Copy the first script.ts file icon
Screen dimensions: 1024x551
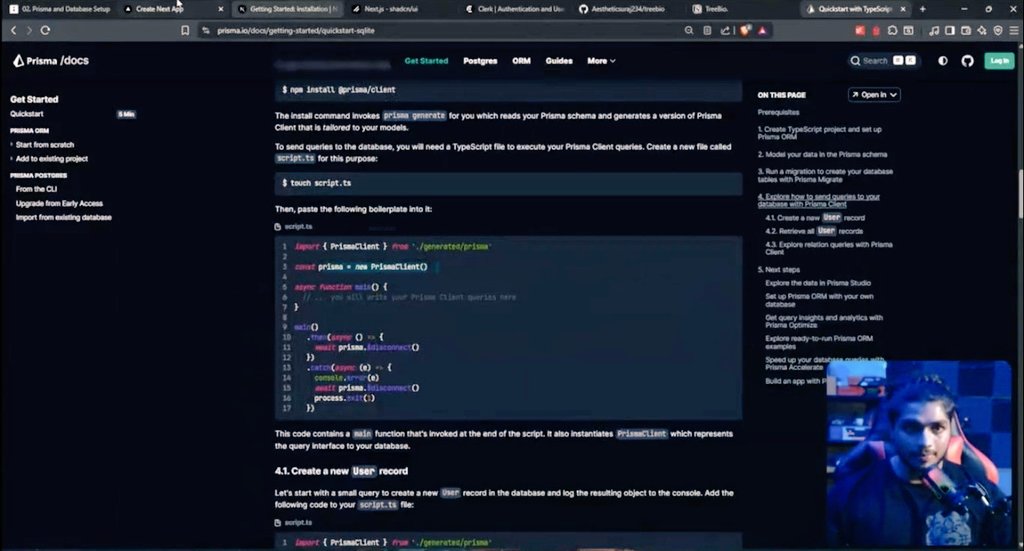tap(278, 227)
